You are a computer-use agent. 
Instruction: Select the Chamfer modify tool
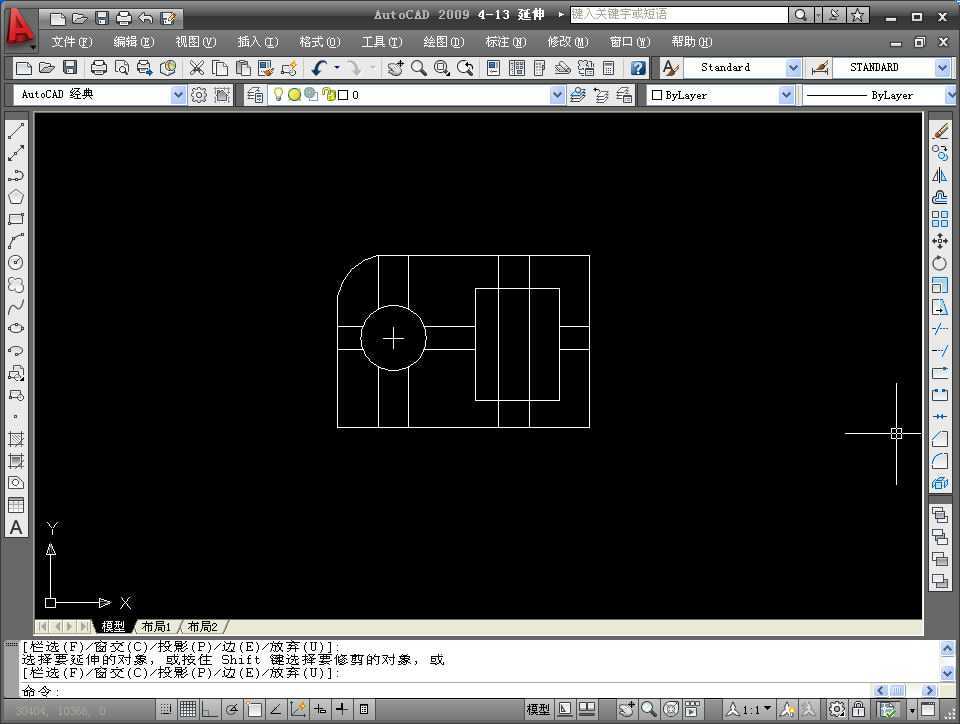(940, 439)
